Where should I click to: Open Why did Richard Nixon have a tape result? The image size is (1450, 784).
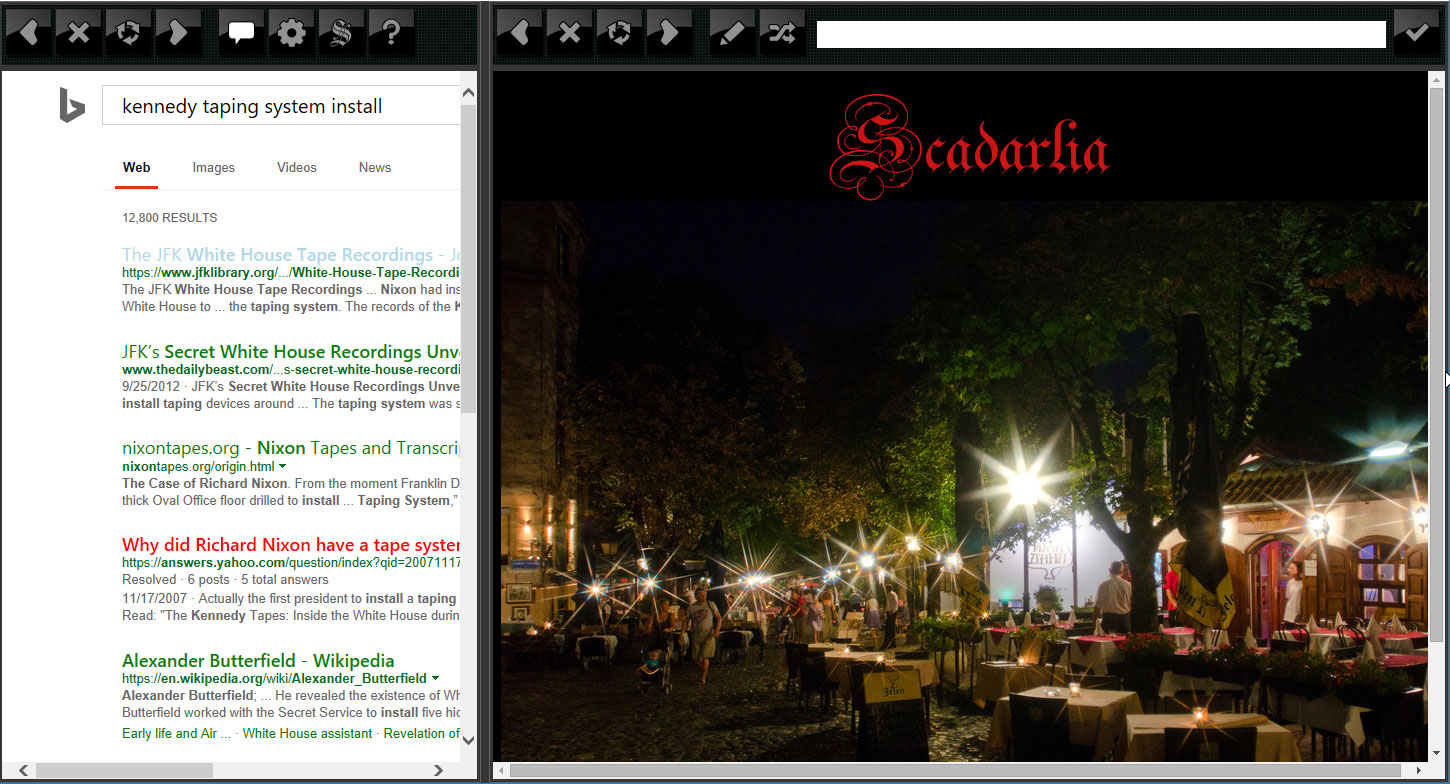coord(291,545)
